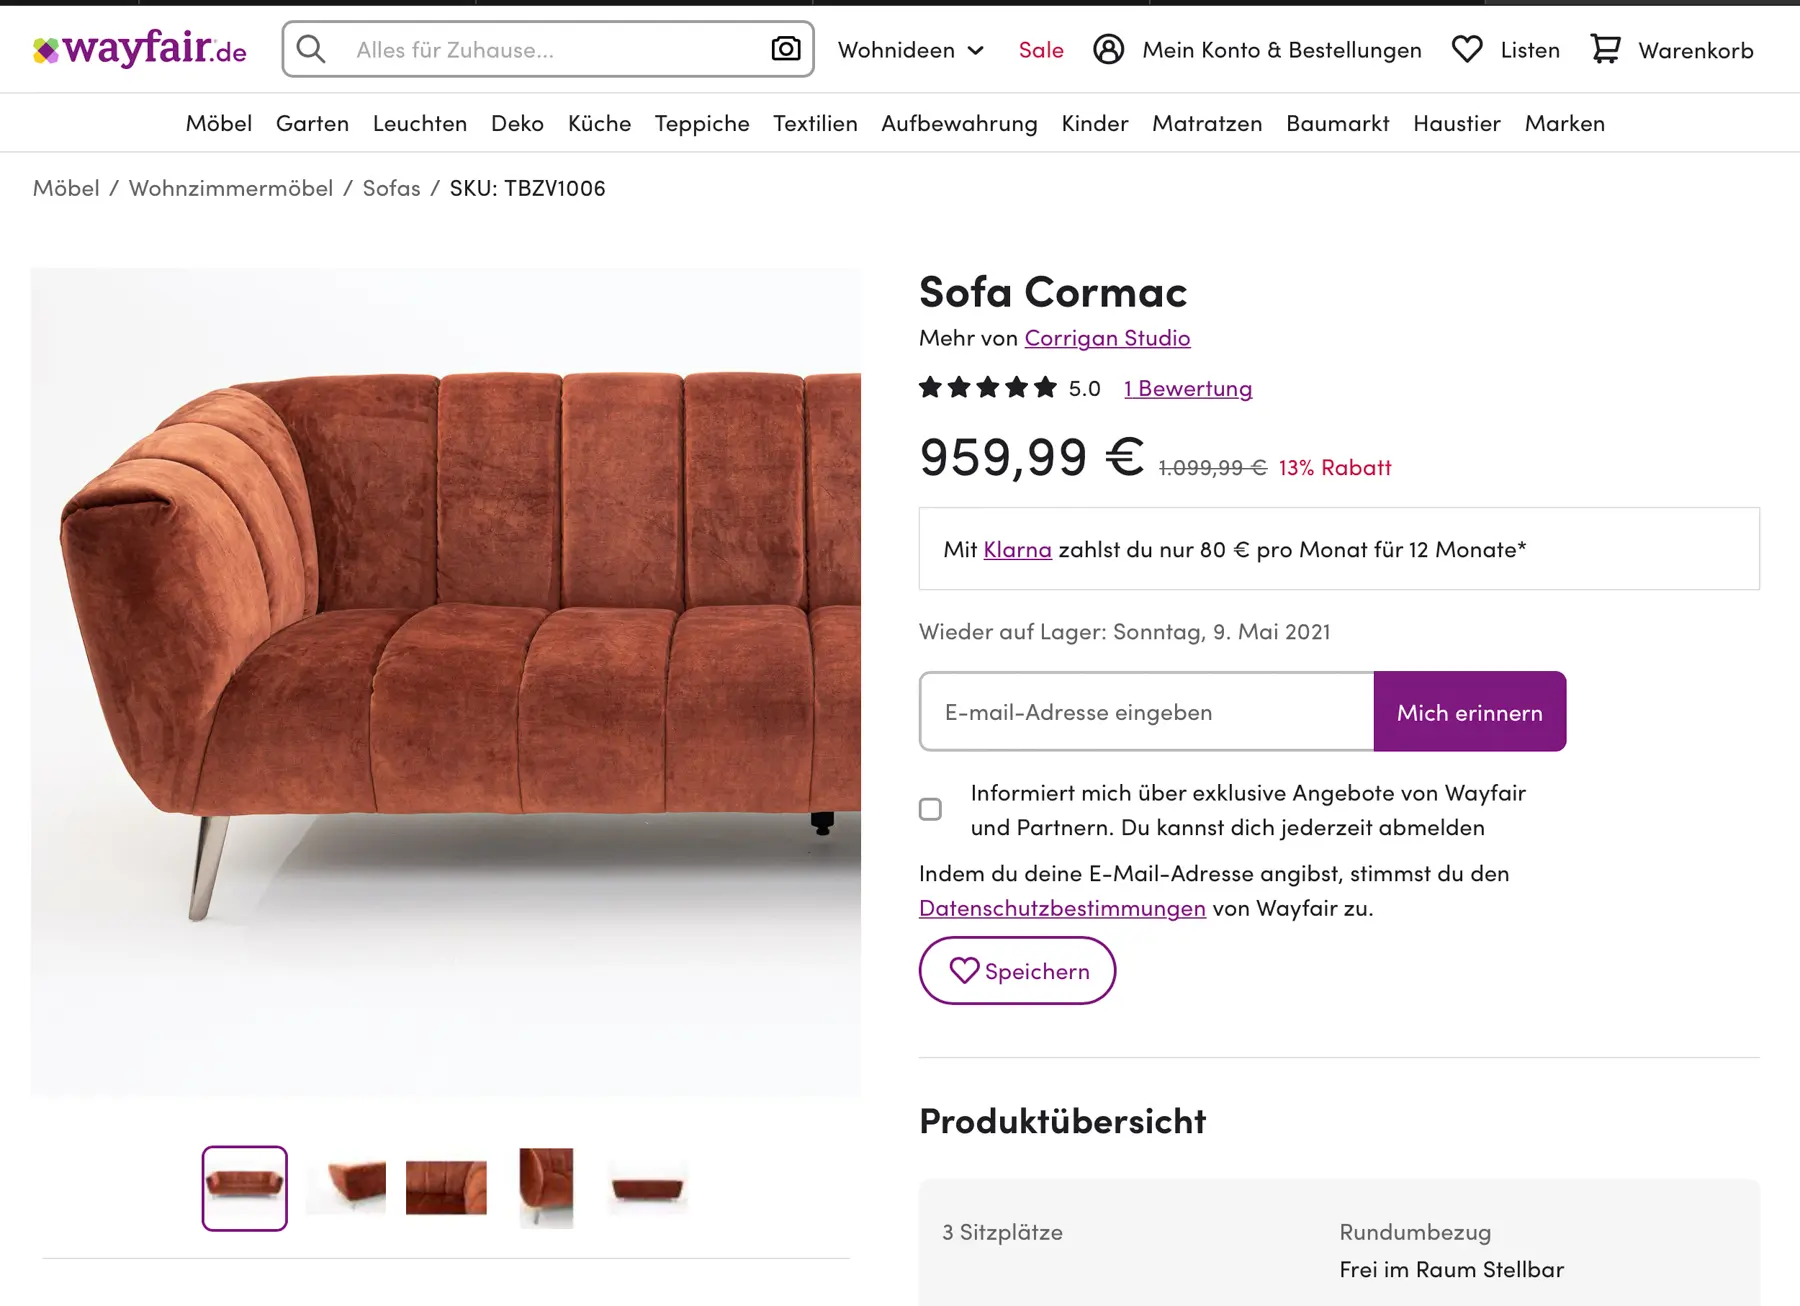
Task: Click the Mich erinnern button
Action: pos(1469,711)
